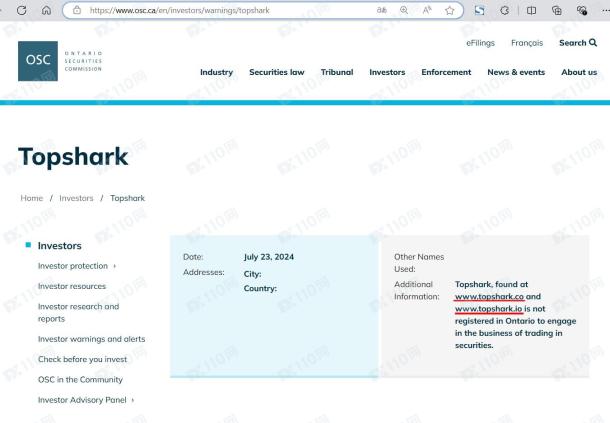This screenshot has width=610, height=423.
Task: Click 'Topshark' in the breadcrumb
Action: pos(127,198)
